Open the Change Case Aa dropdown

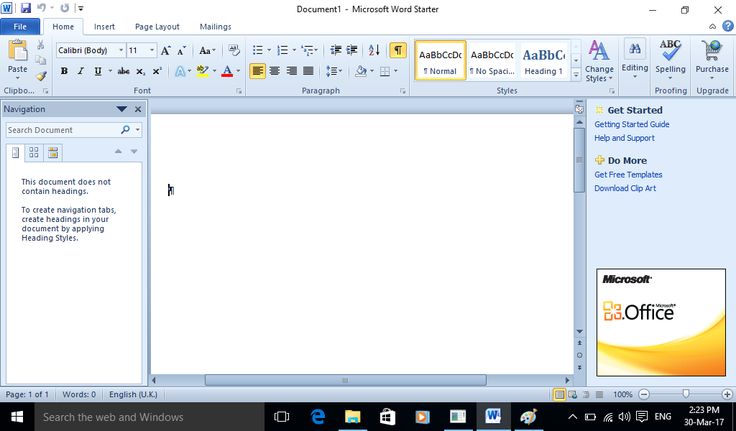pos(207,50)
